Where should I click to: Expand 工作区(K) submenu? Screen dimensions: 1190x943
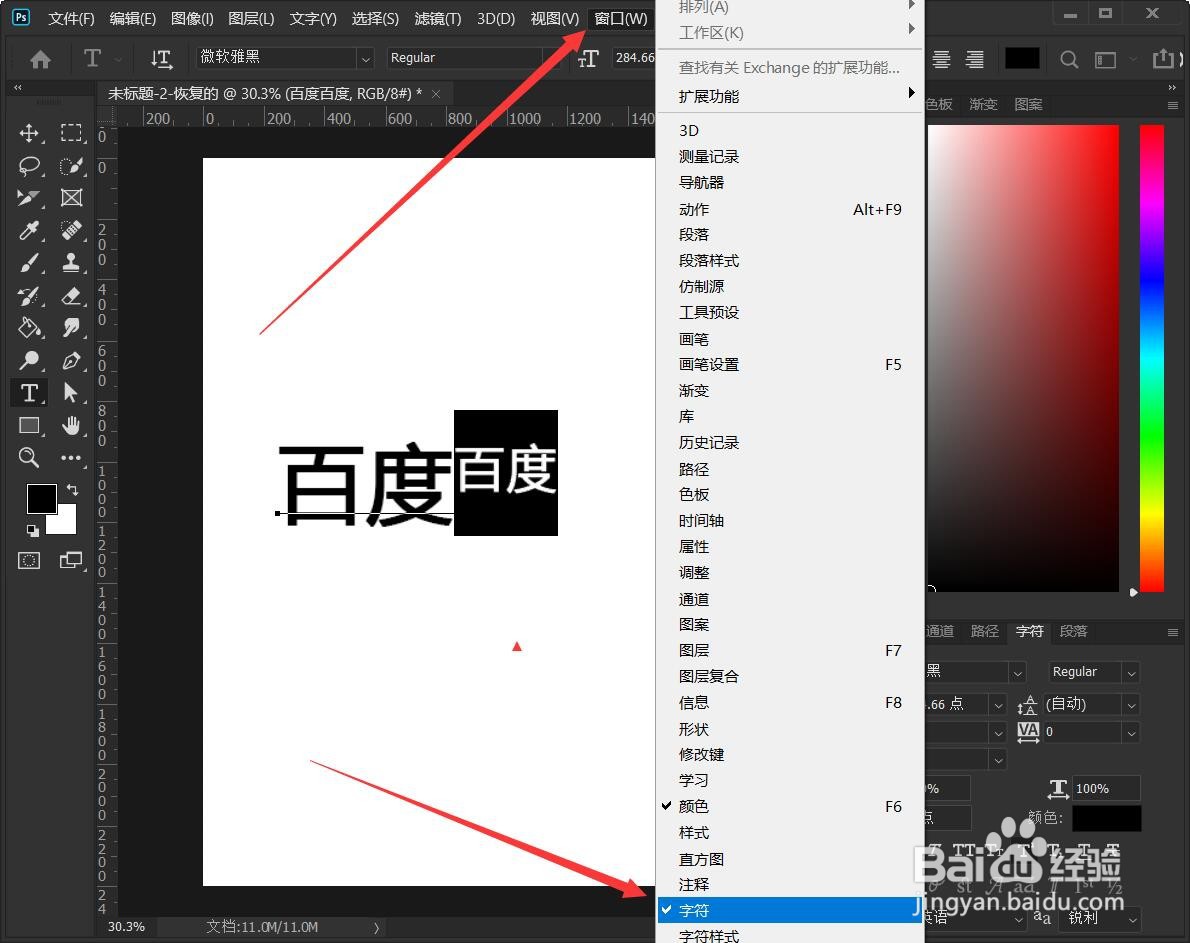790,33
